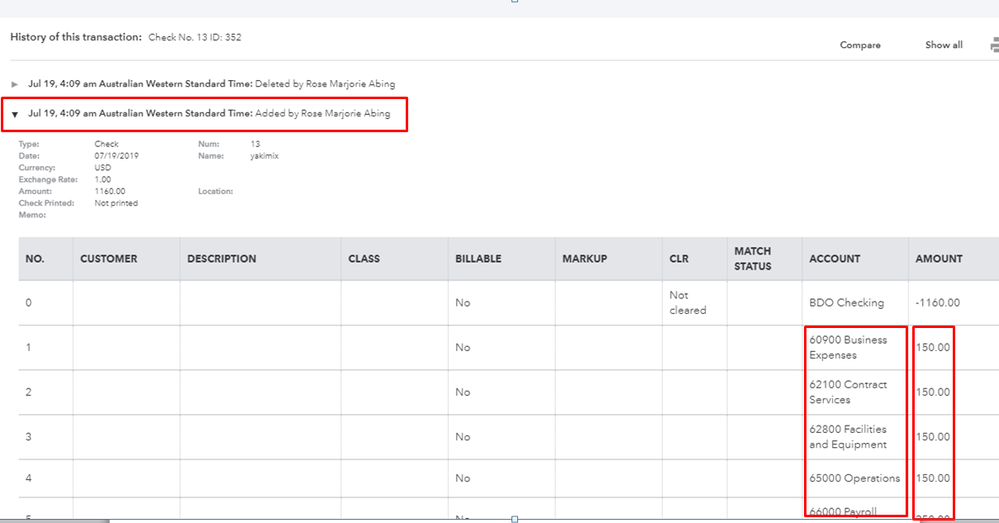Image resolution: width=999 pixels, height=523 pixels.
Task: Click the MATCH STATUS column header
Action: click(x=753, y=259)
